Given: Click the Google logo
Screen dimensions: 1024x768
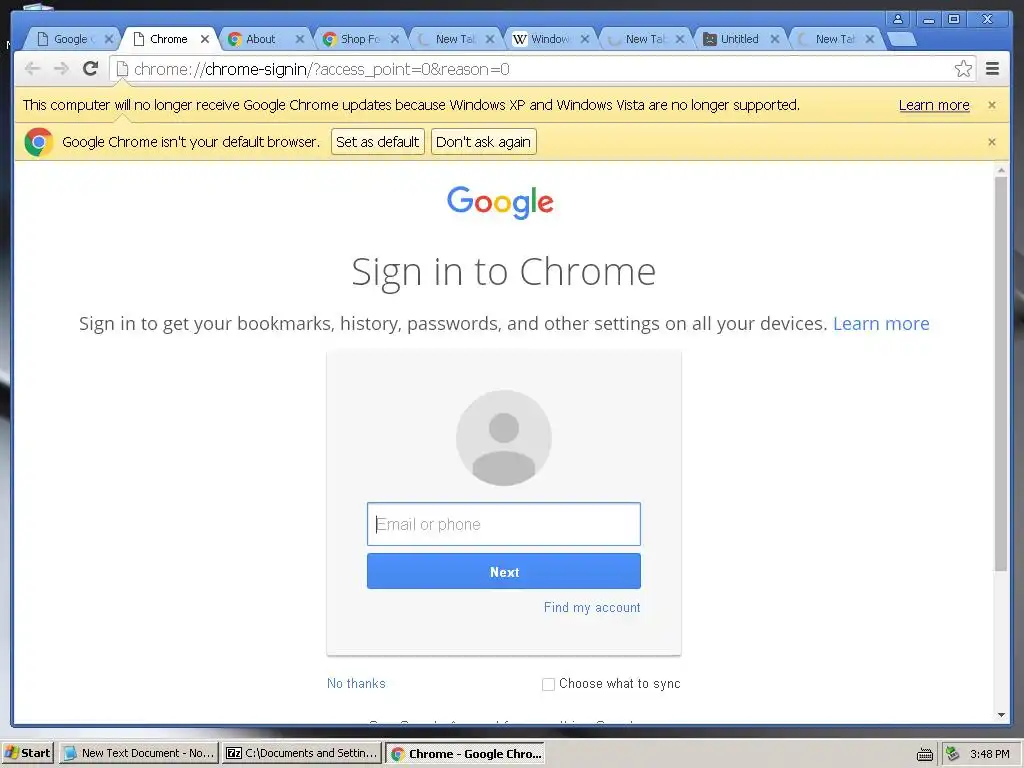Looking at the screenshot, I should [x=500, y=202].
